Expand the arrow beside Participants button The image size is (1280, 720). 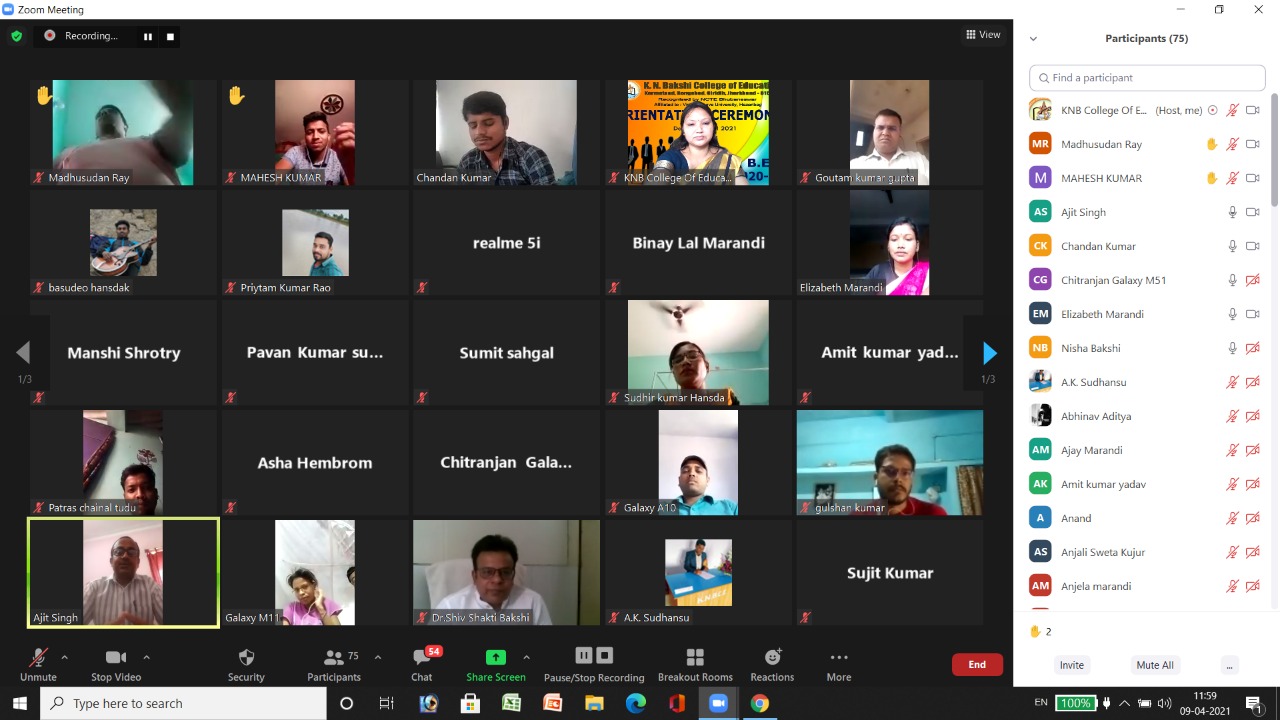pos(377,657)
